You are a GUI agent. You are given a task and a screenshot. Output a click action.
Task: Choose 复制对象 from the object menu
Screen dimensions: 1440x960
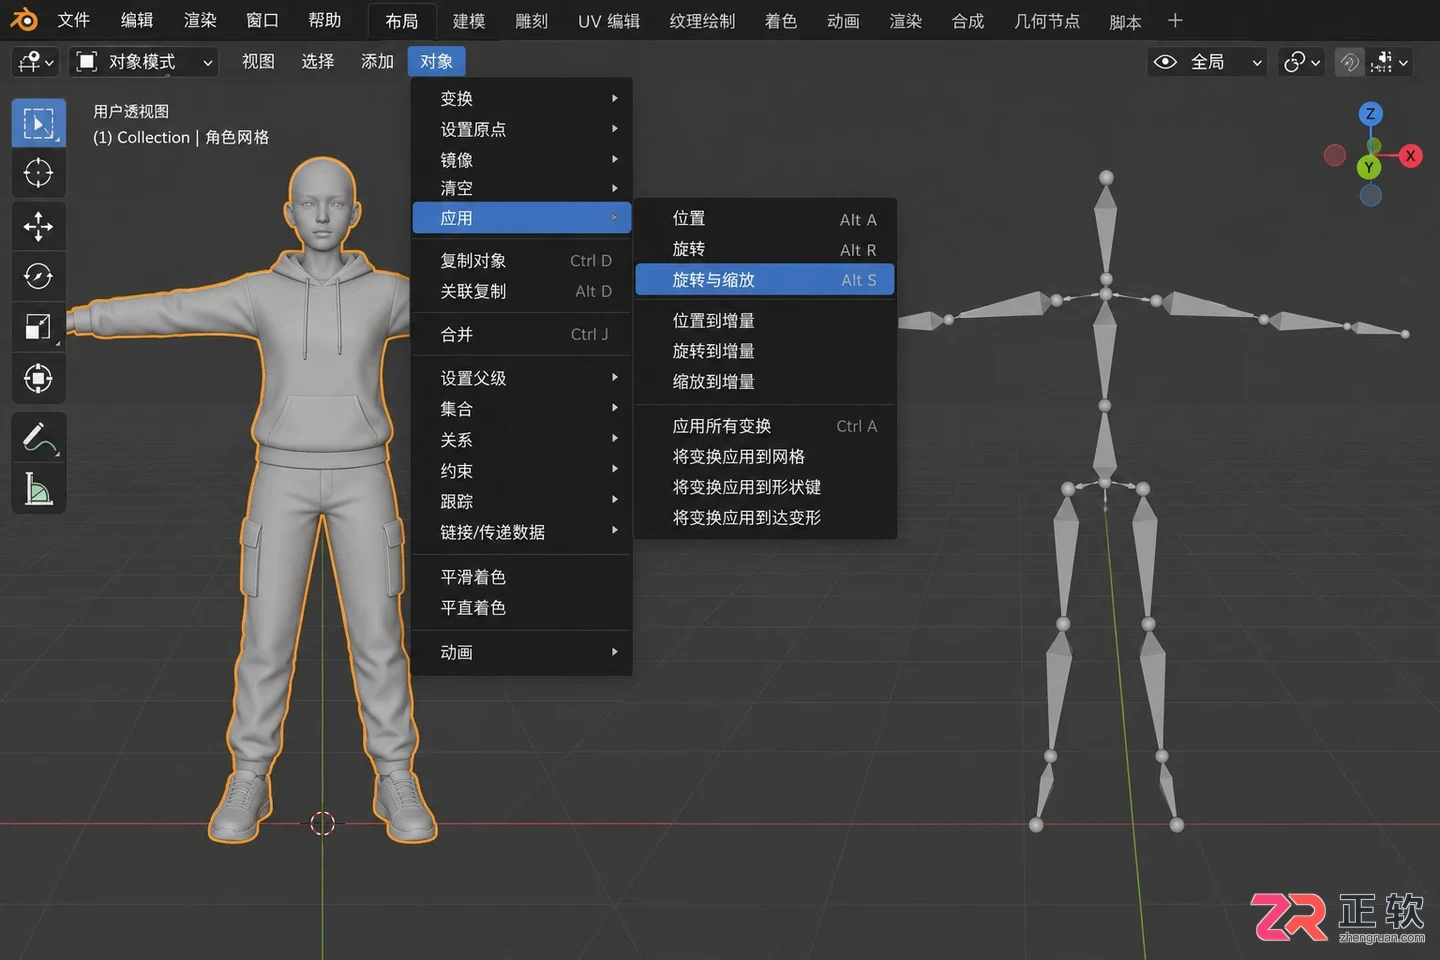point(522,261)
